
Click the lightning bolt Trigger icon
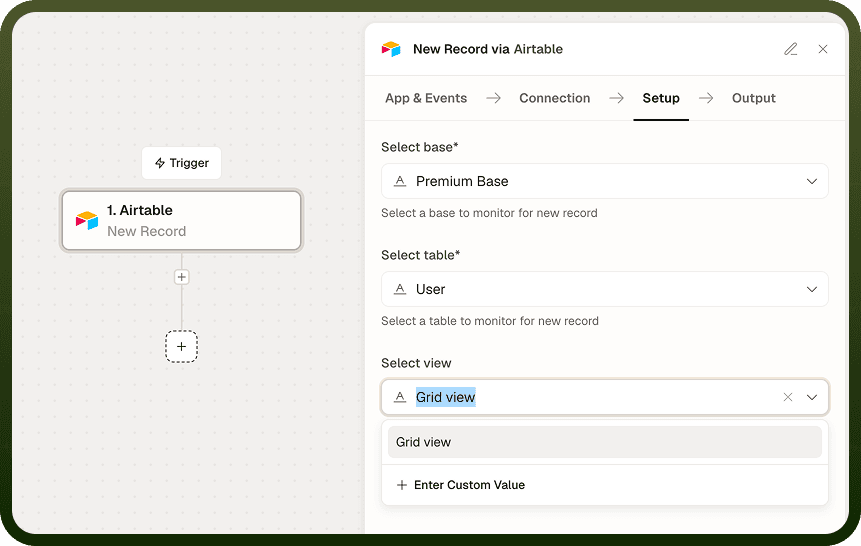(160, 163)
